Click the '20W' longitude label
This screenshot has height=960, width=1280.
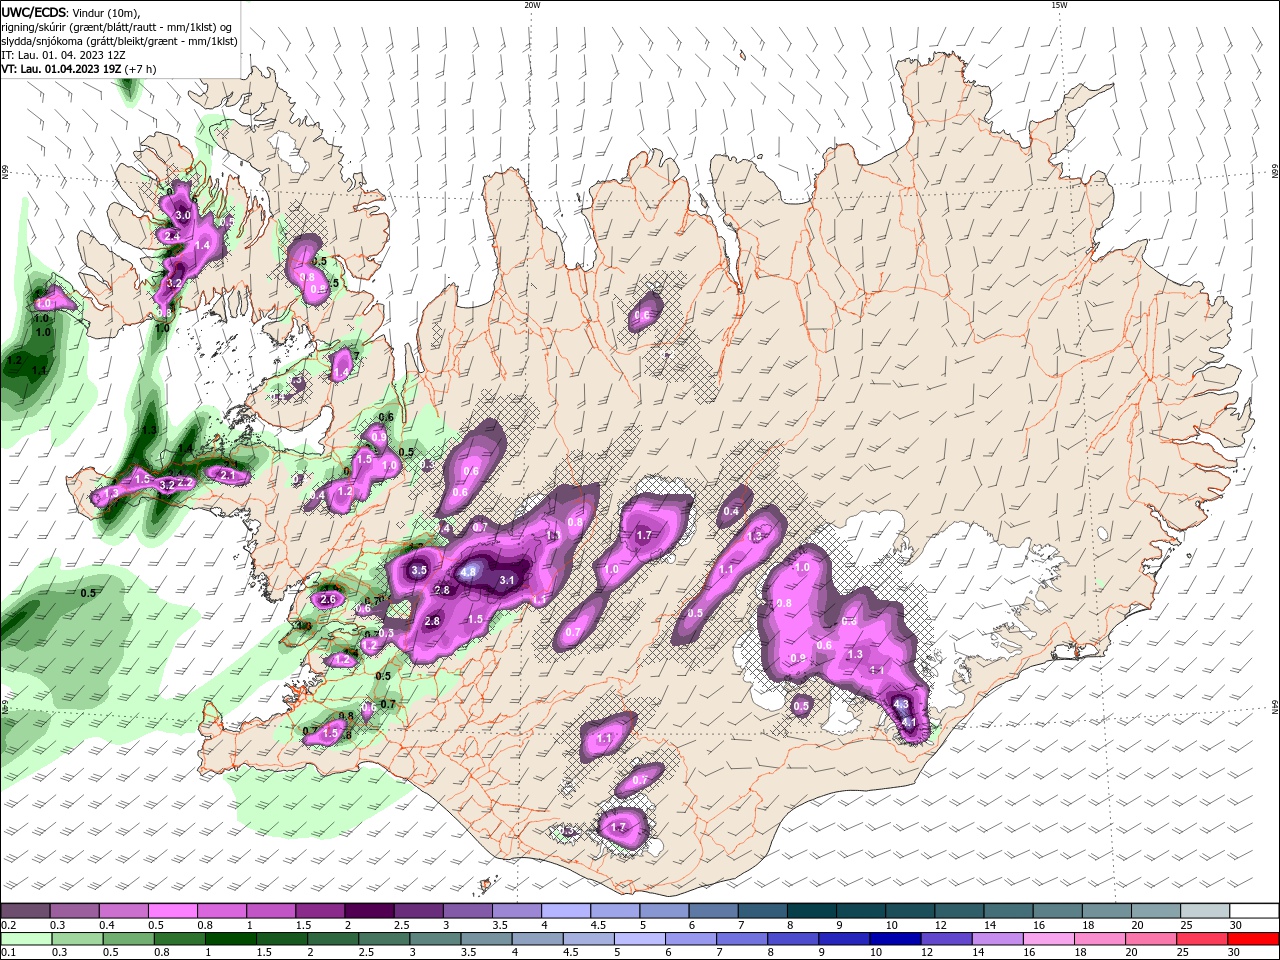(532, 5)
